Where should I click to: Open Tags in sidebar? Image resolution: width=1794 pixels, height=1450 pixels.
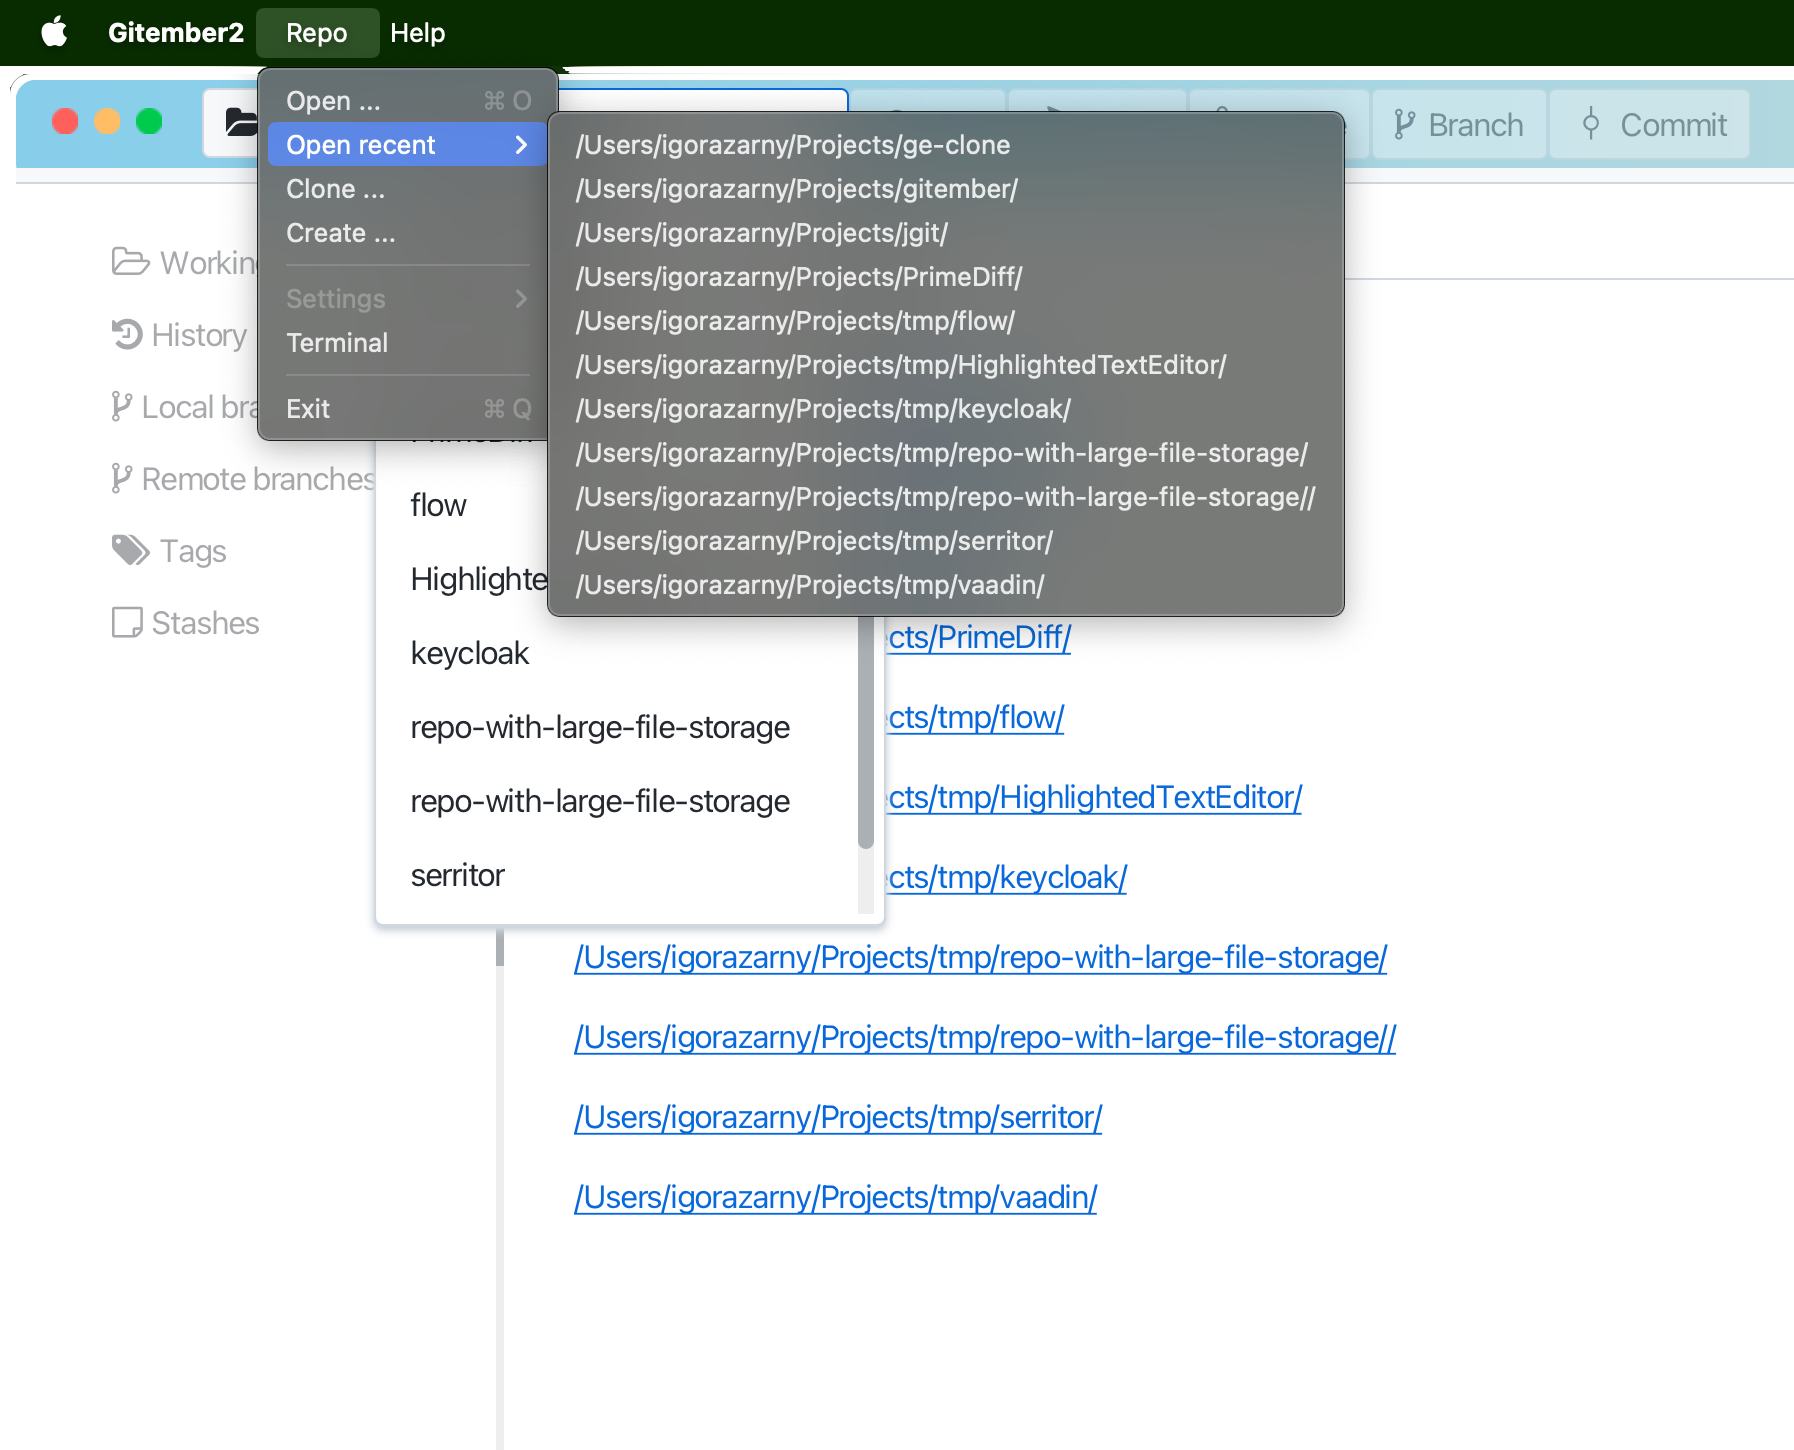[x=169, y=551]
